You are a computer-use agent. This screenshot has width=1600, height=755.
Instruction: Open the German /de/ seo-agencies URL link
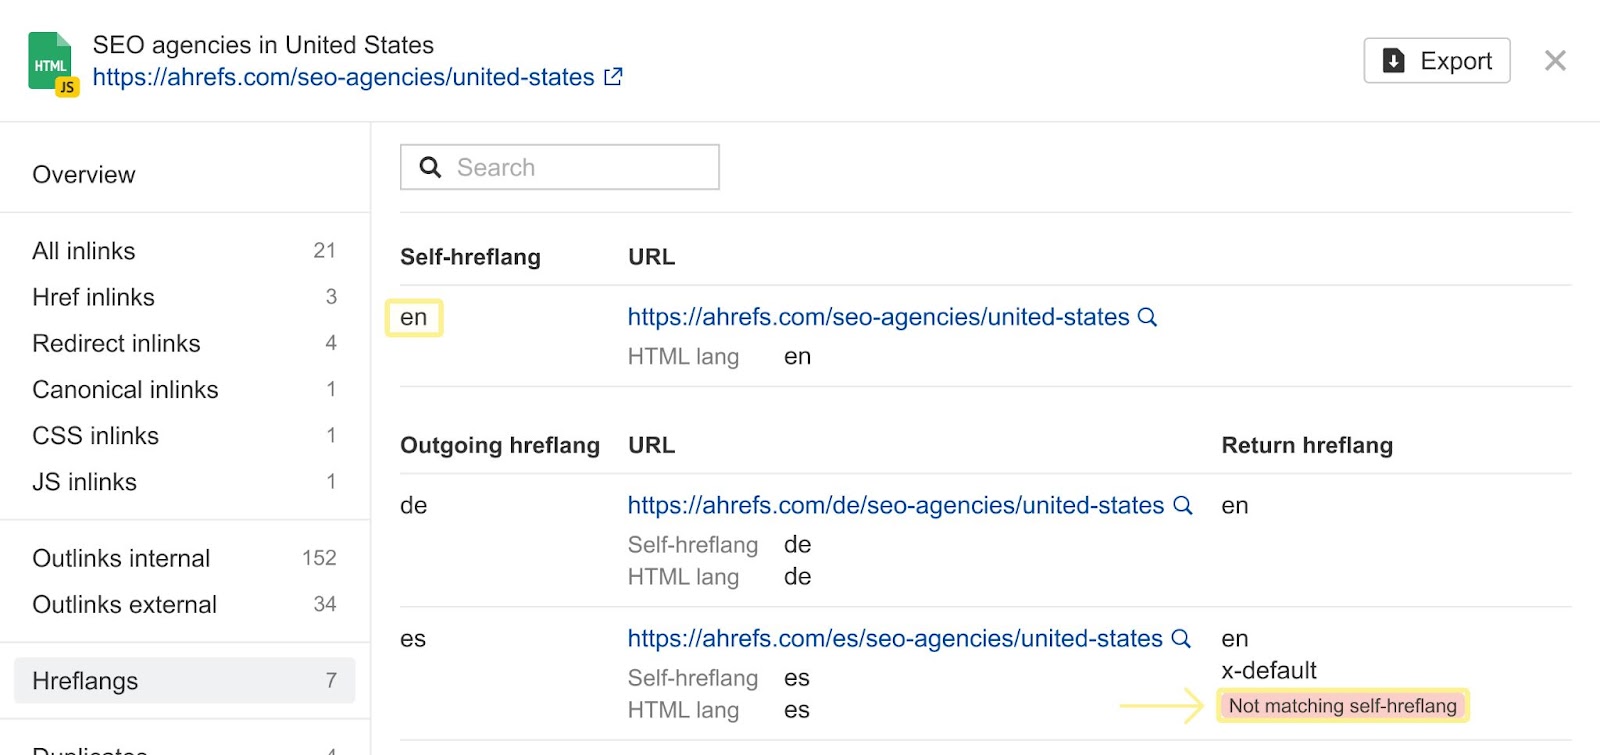point(895,505)
